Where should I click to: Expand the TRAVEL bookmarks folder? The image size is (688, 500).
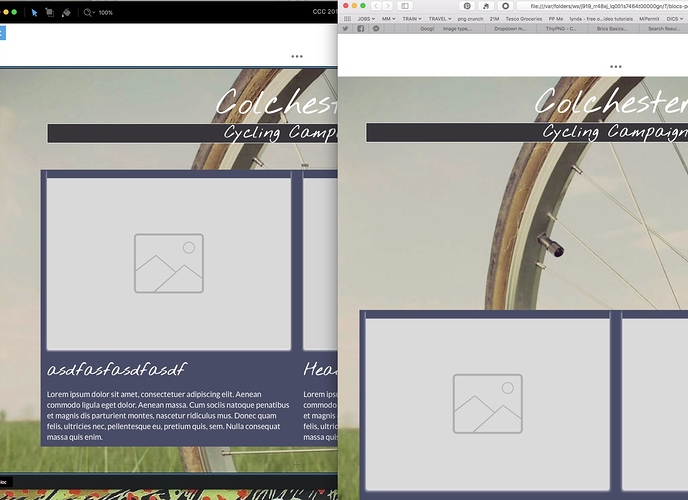[441, 18]
